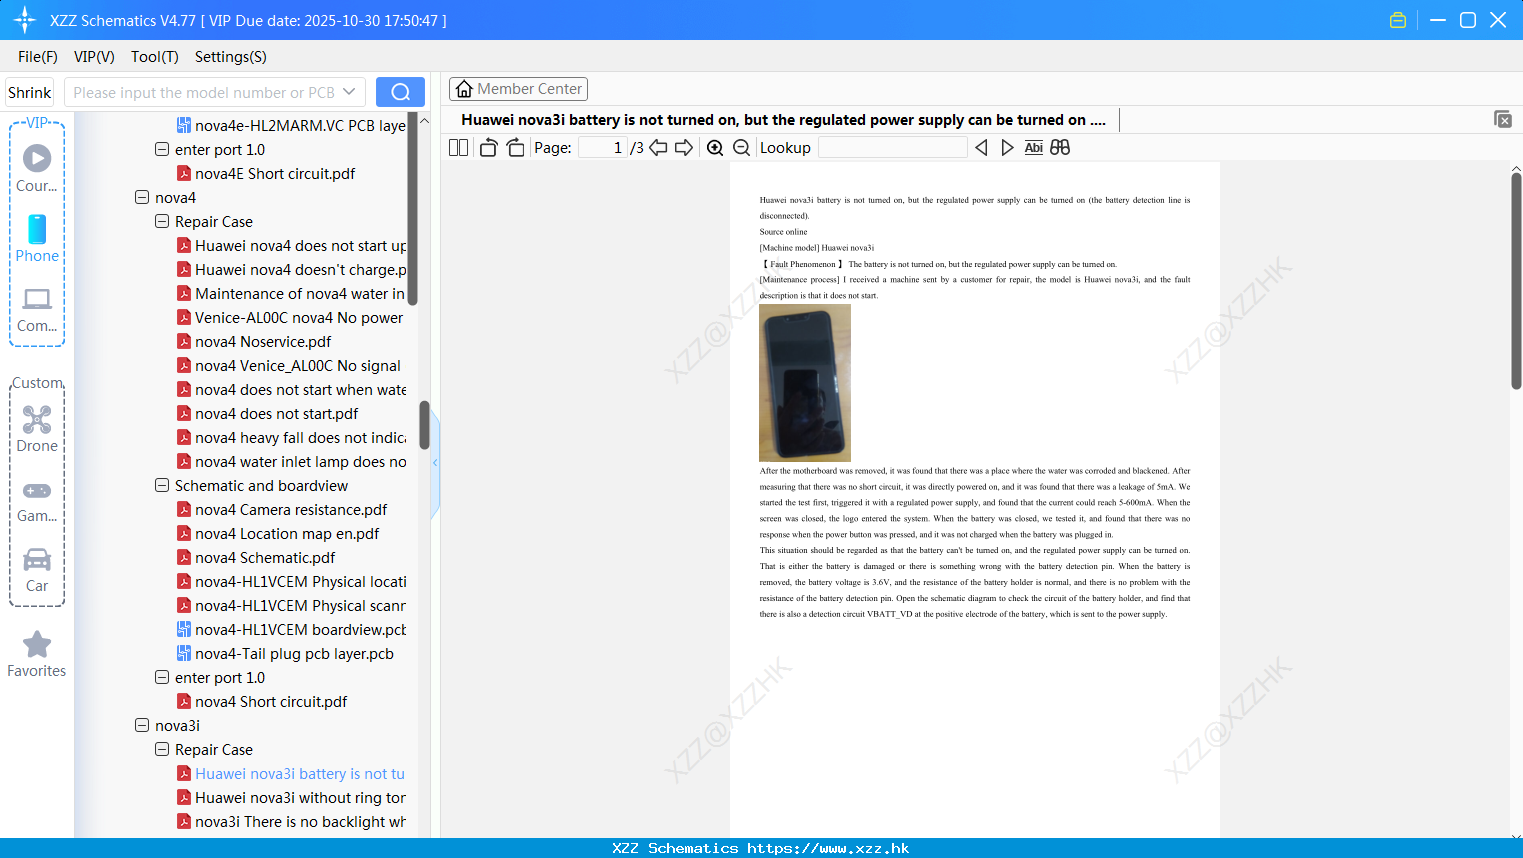Open nova4 Short circuit.pdf
This screenshot has width=1523, height=858.
[262, 702]
